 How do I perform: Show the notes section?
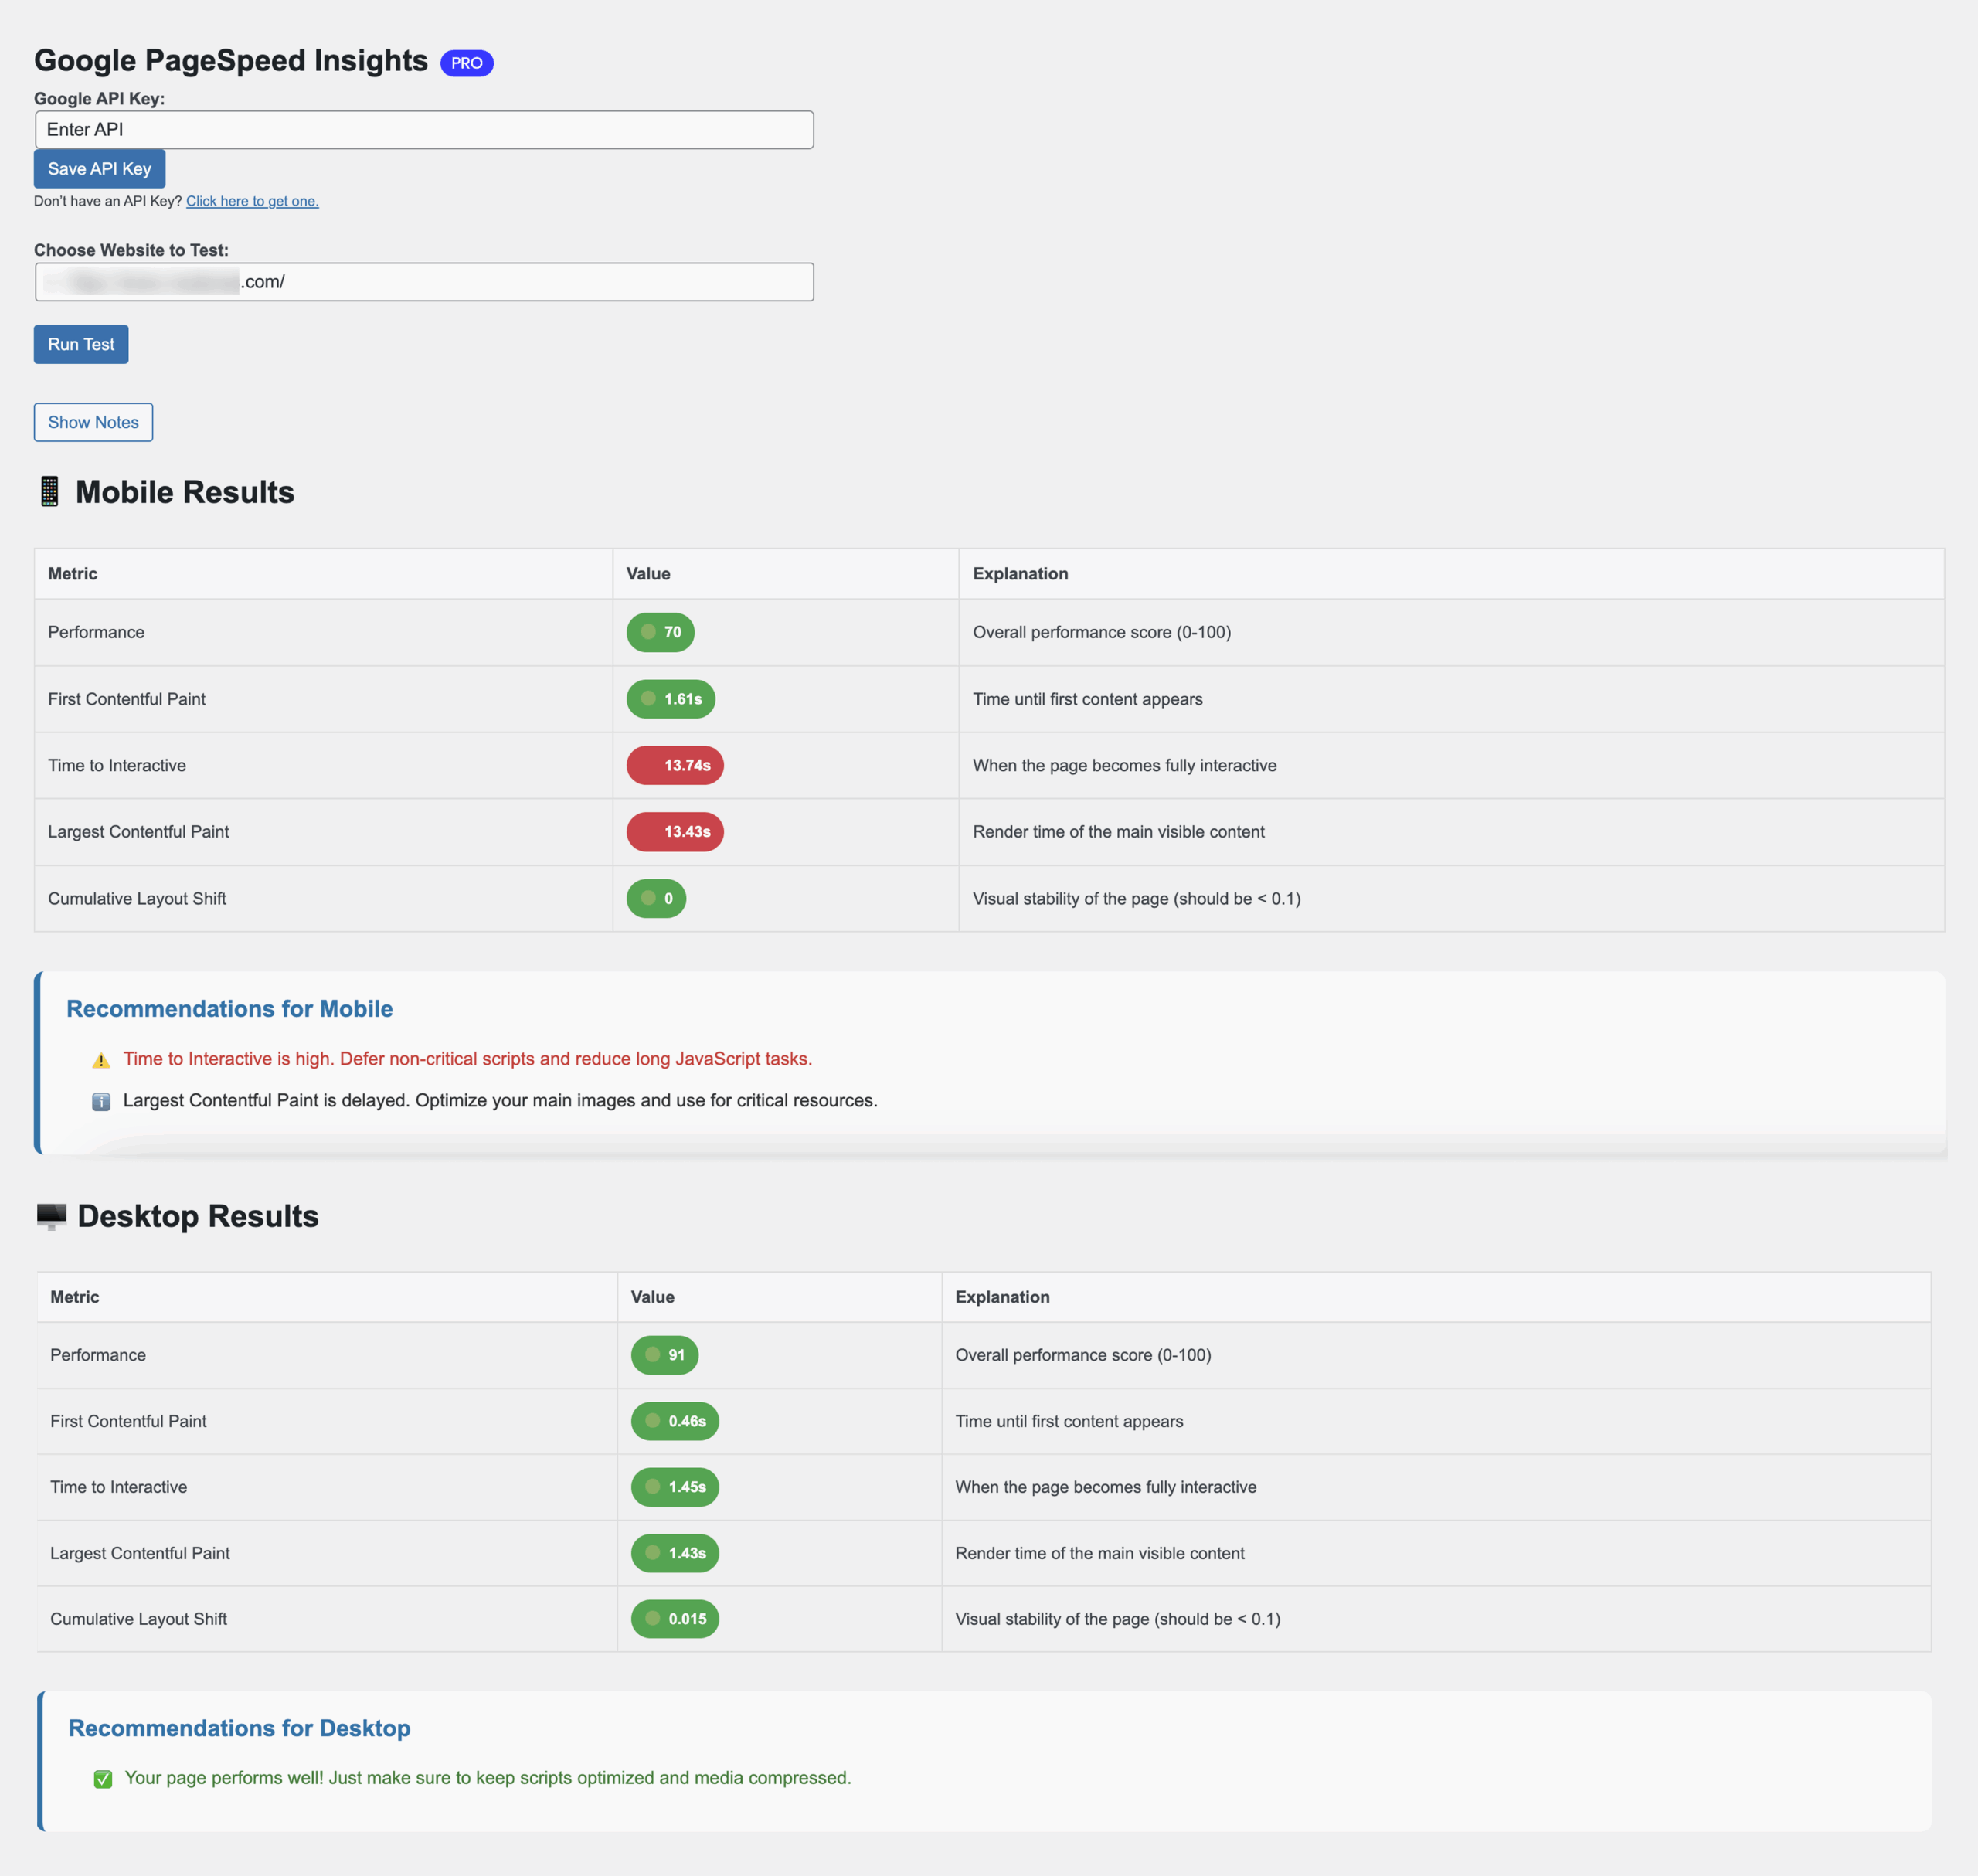(93, 422)
